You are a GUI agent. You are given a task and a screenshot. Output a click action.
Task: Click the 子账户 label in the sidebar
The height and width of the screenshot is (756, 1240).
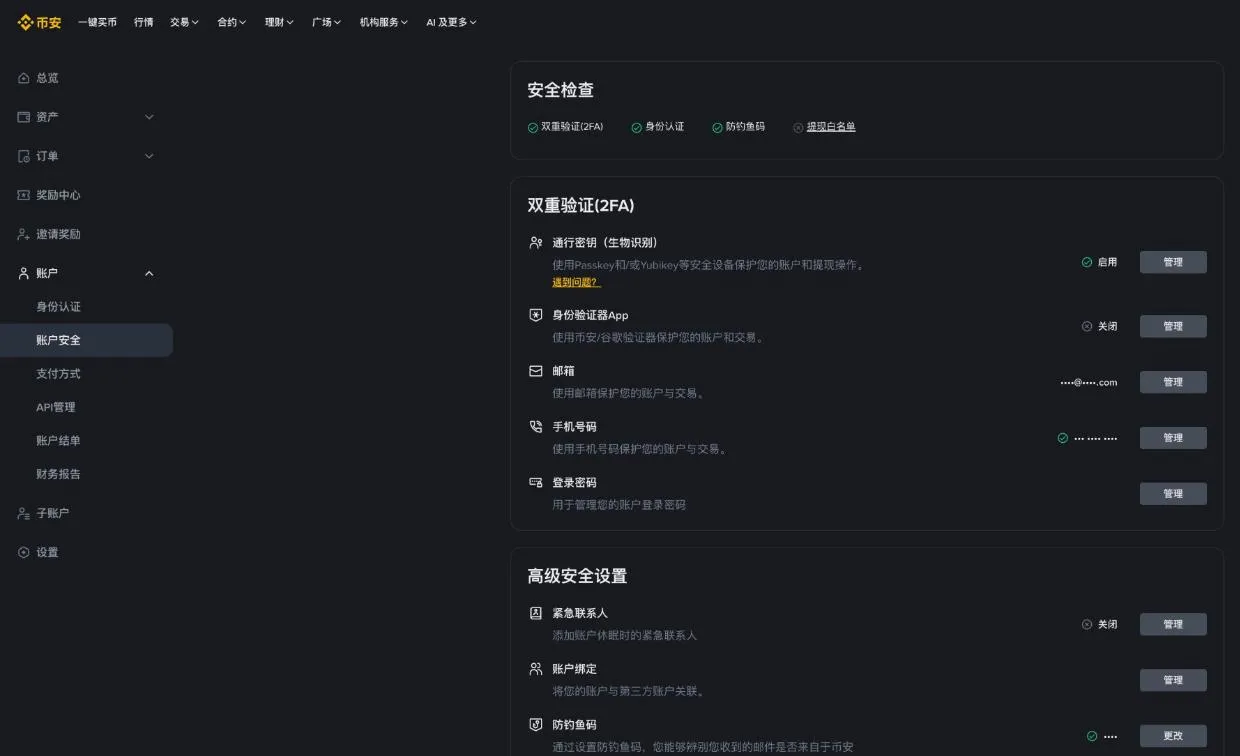tap(53, 513)
